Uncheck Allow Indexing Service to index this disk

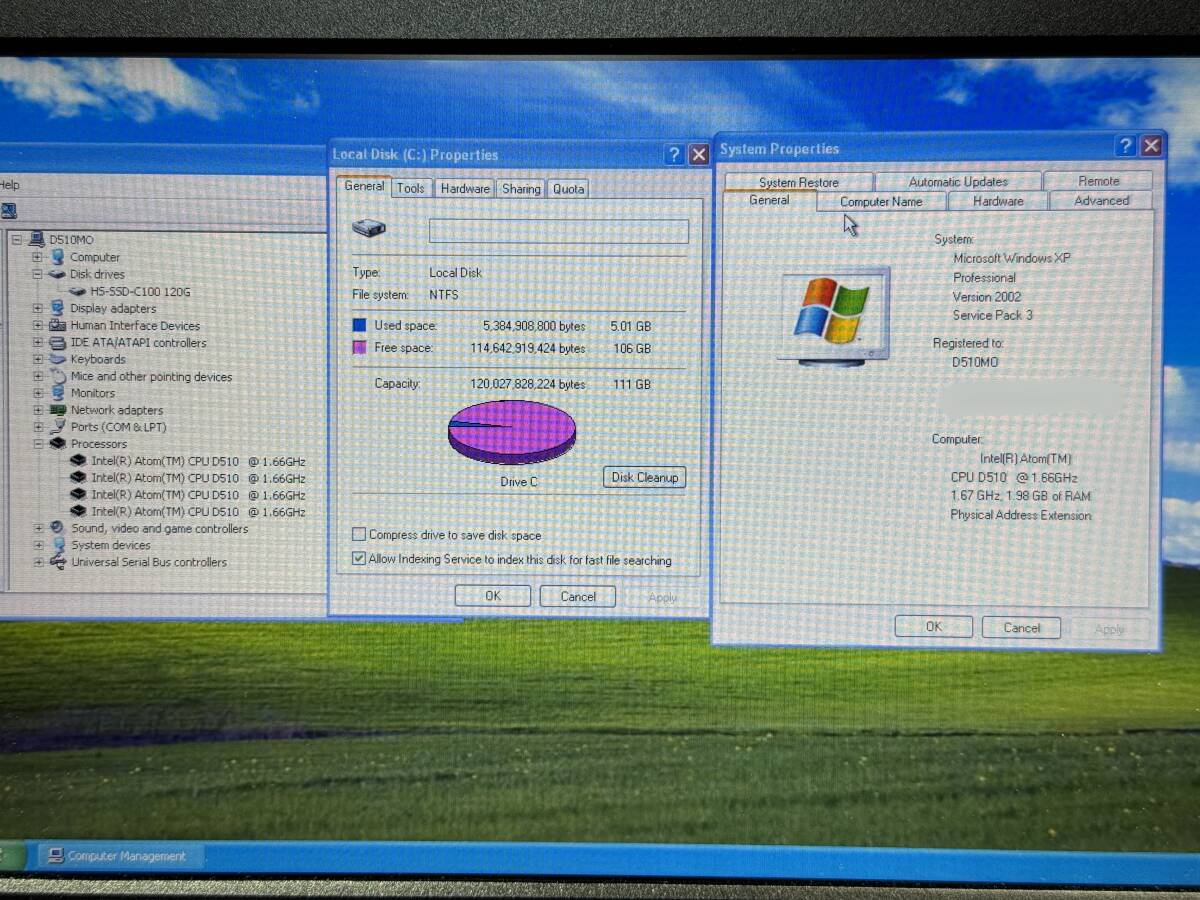click(359, 559)
